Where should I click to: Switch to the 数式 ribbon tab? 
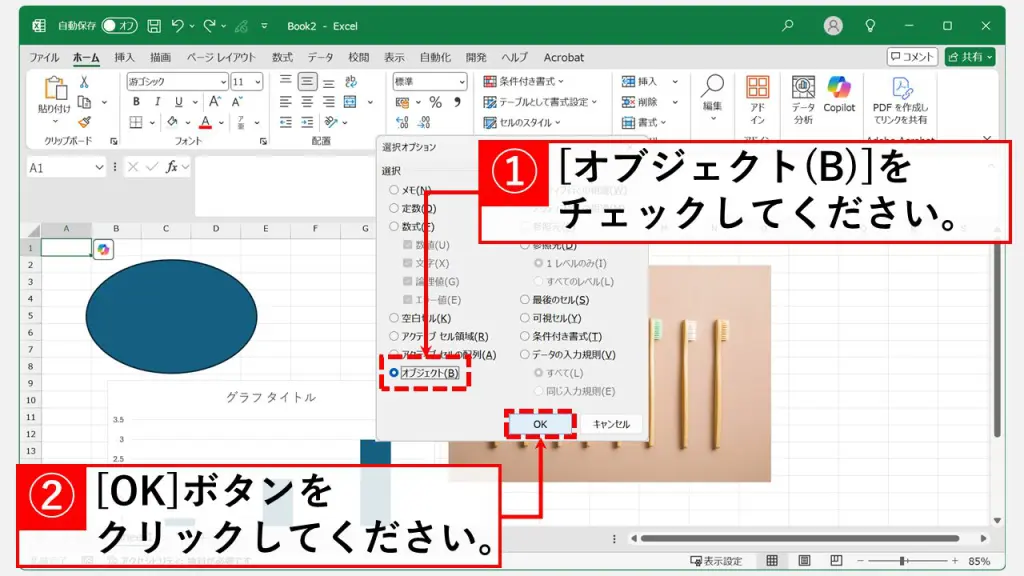click(x=282, y=57)
